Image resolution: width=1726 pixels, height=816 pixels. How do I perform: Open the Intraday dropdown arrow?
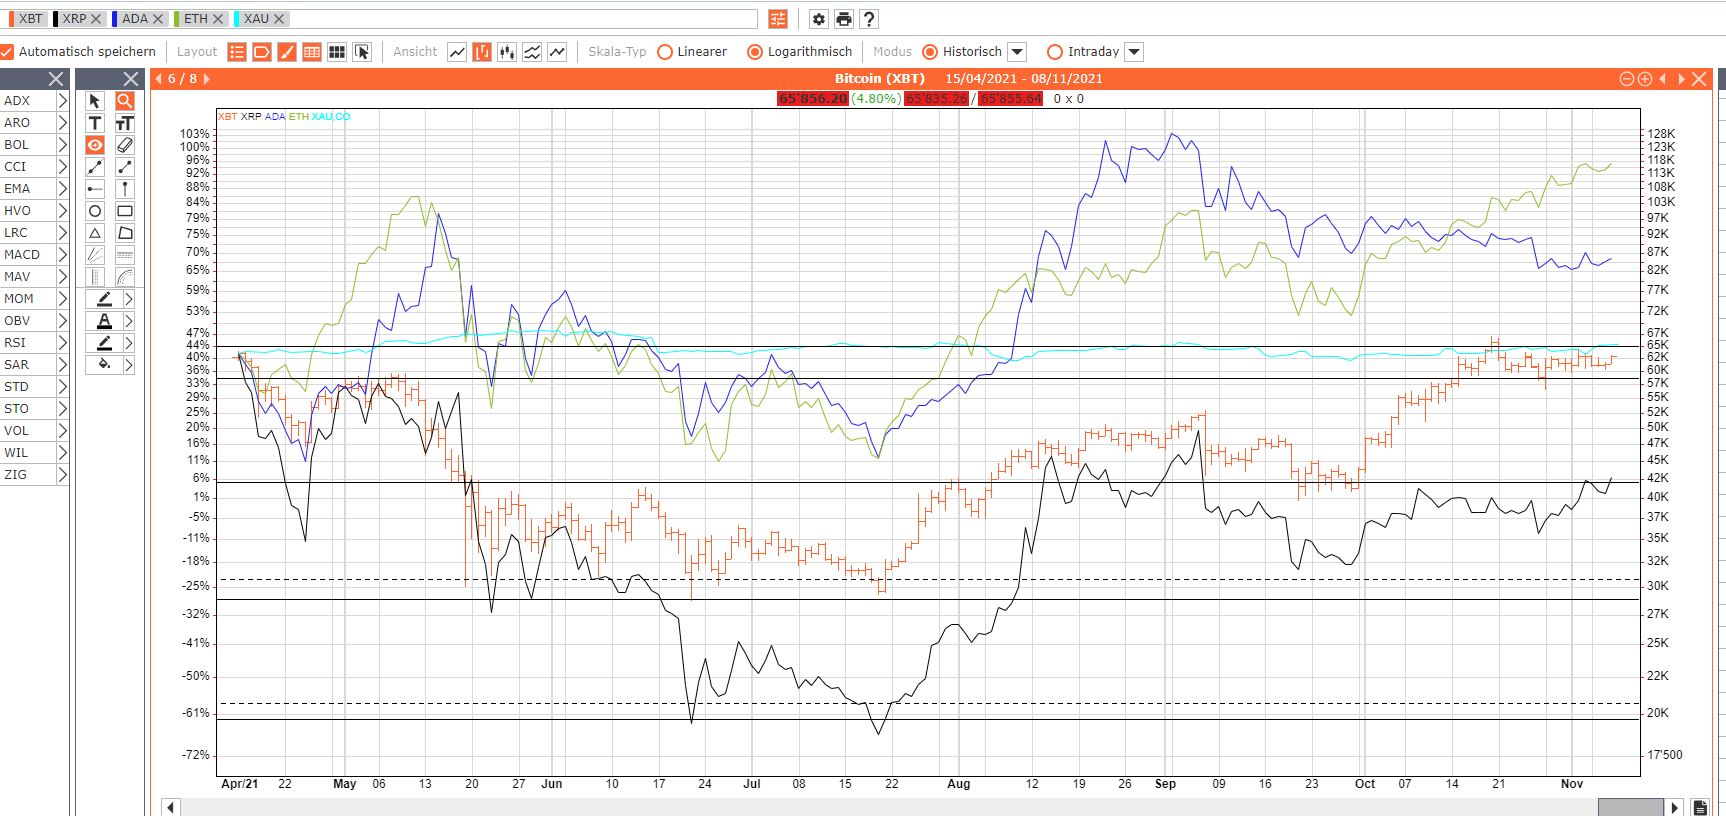point(1134,52)
